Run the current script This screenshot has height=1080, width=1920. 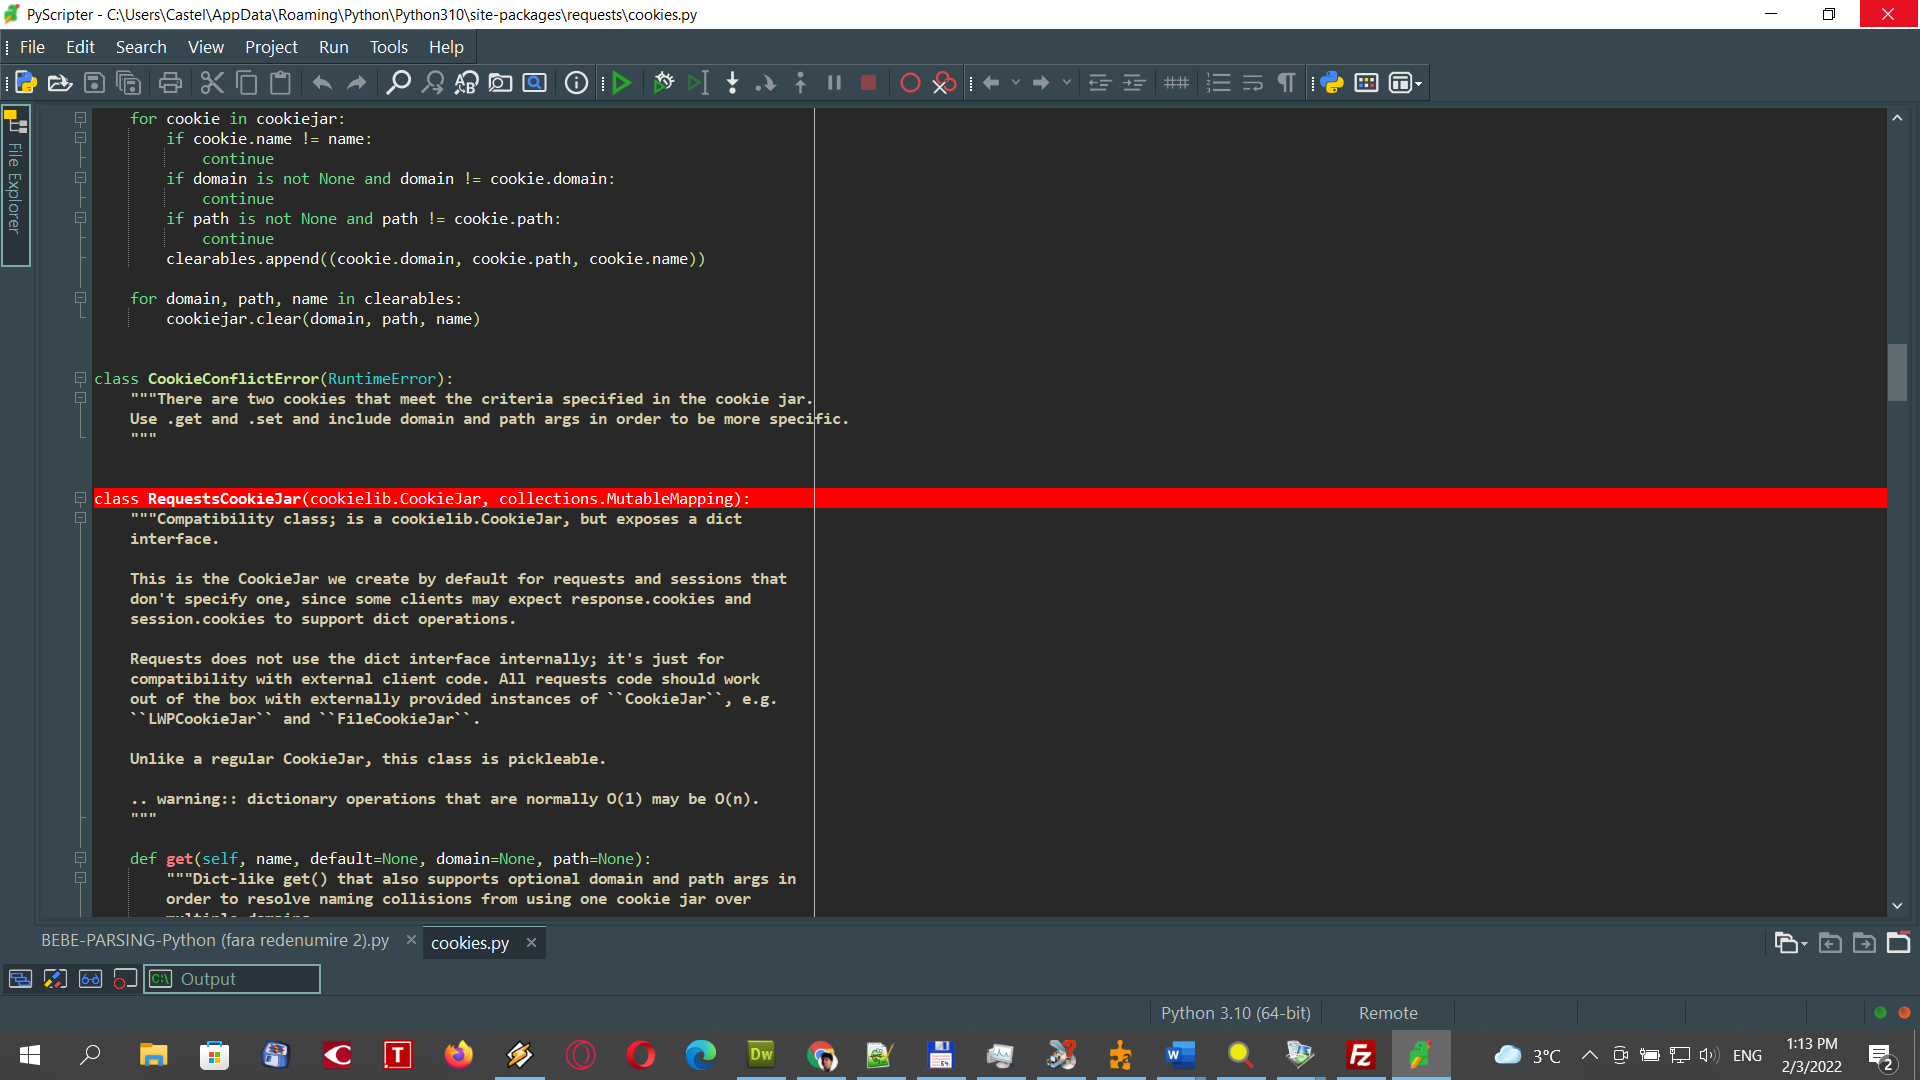621,82
